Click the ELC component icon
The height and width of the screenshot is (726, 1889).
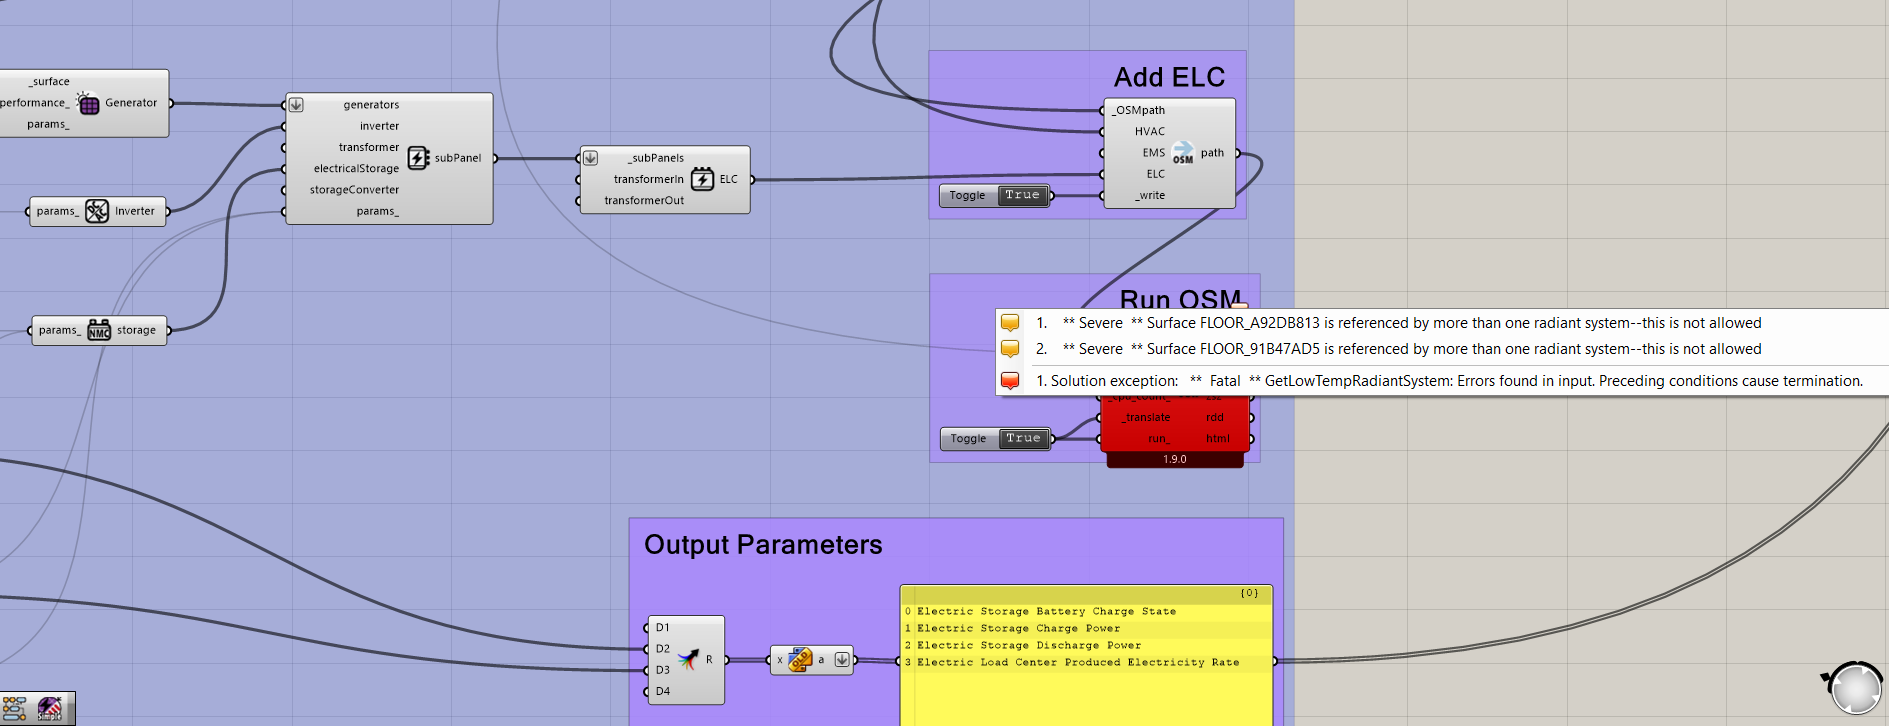(702, 179)
